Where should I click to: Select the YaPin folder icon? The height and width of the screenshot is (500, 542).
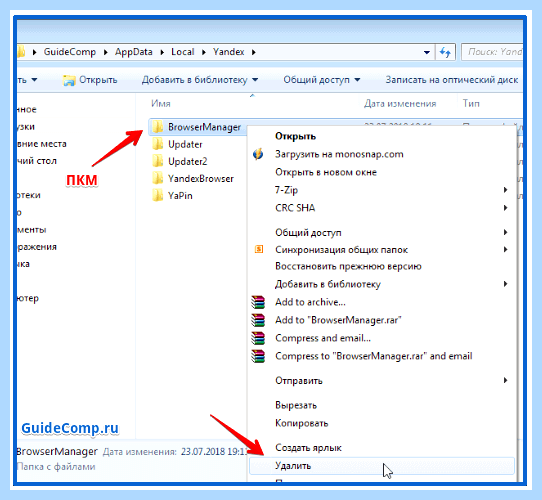pyautogui.click(x=158, y=195)
